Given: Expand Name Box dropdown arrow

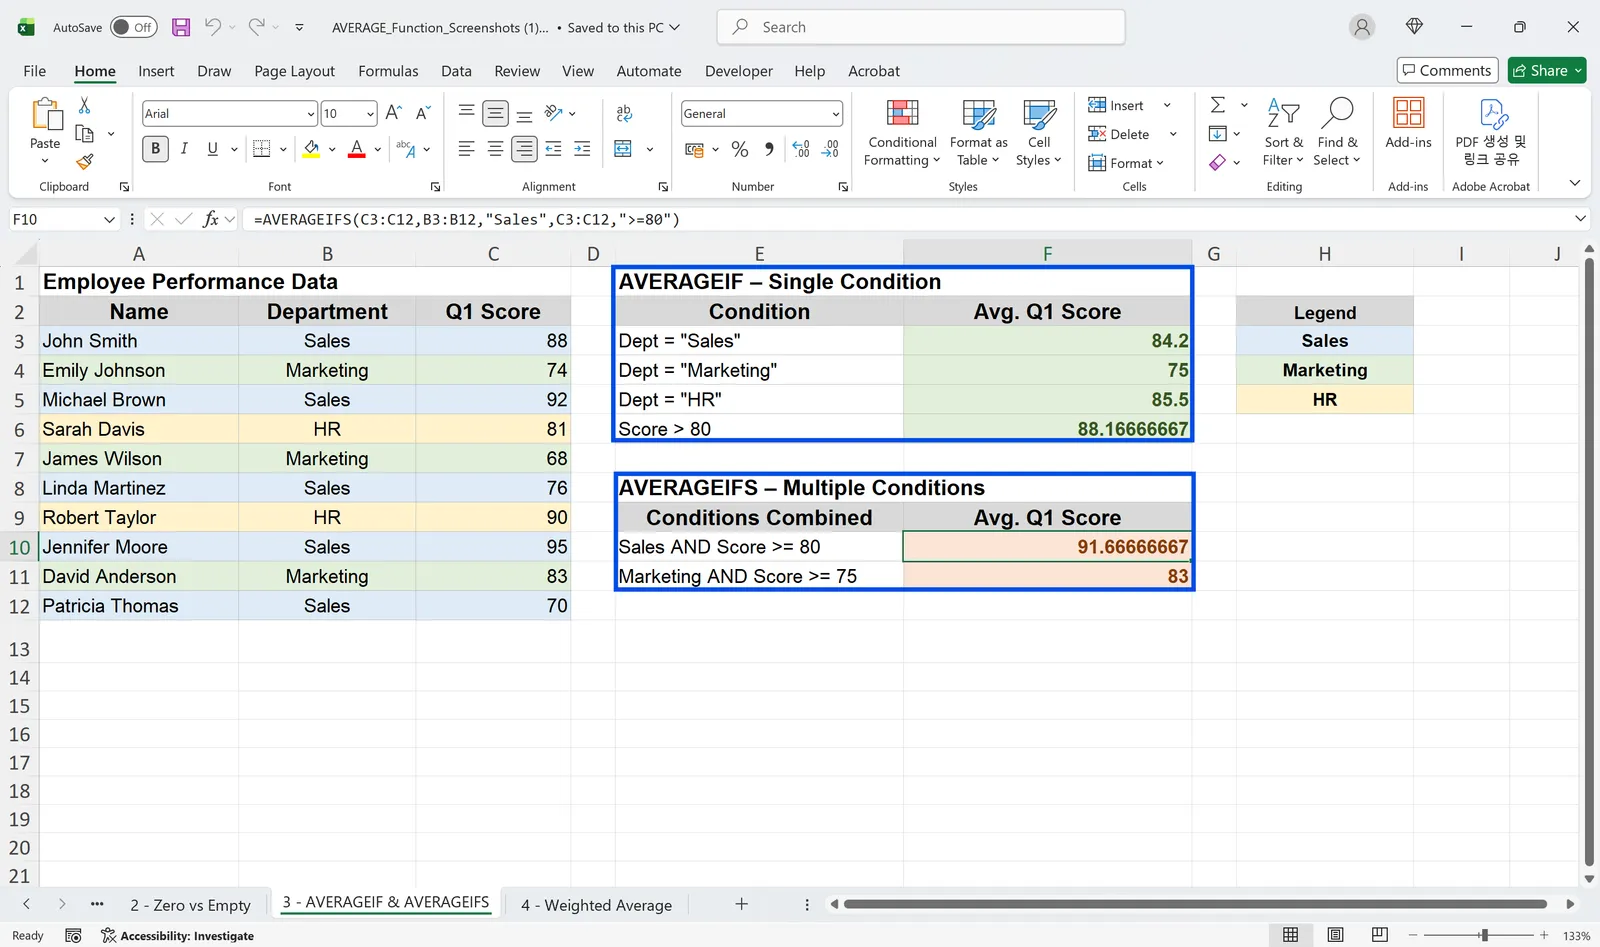Looking at the screenshot, I should click(109, 219).
